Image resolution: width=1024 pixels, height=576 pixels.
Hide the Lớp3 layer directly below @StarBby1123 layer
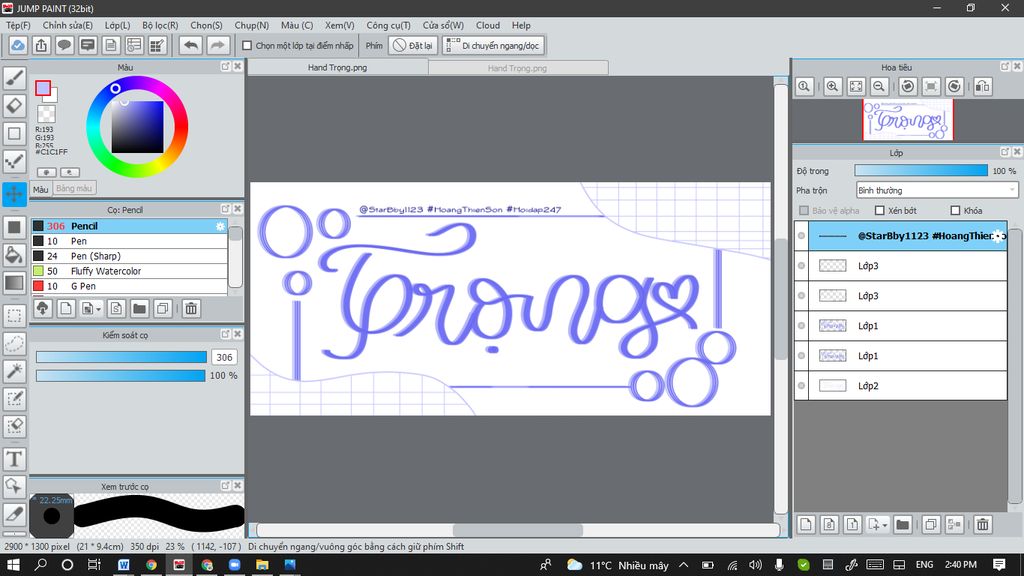click(x=801, y=266)
